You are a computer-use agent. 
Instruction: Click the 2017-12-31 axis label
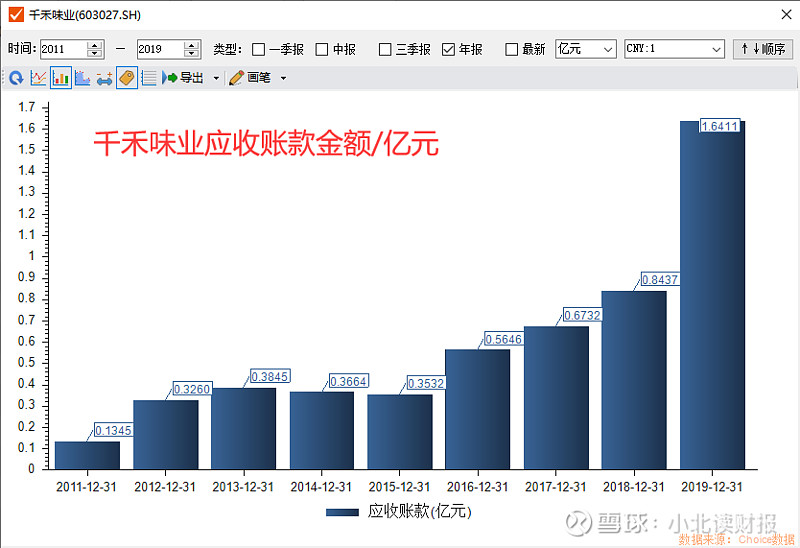[556, 487]
